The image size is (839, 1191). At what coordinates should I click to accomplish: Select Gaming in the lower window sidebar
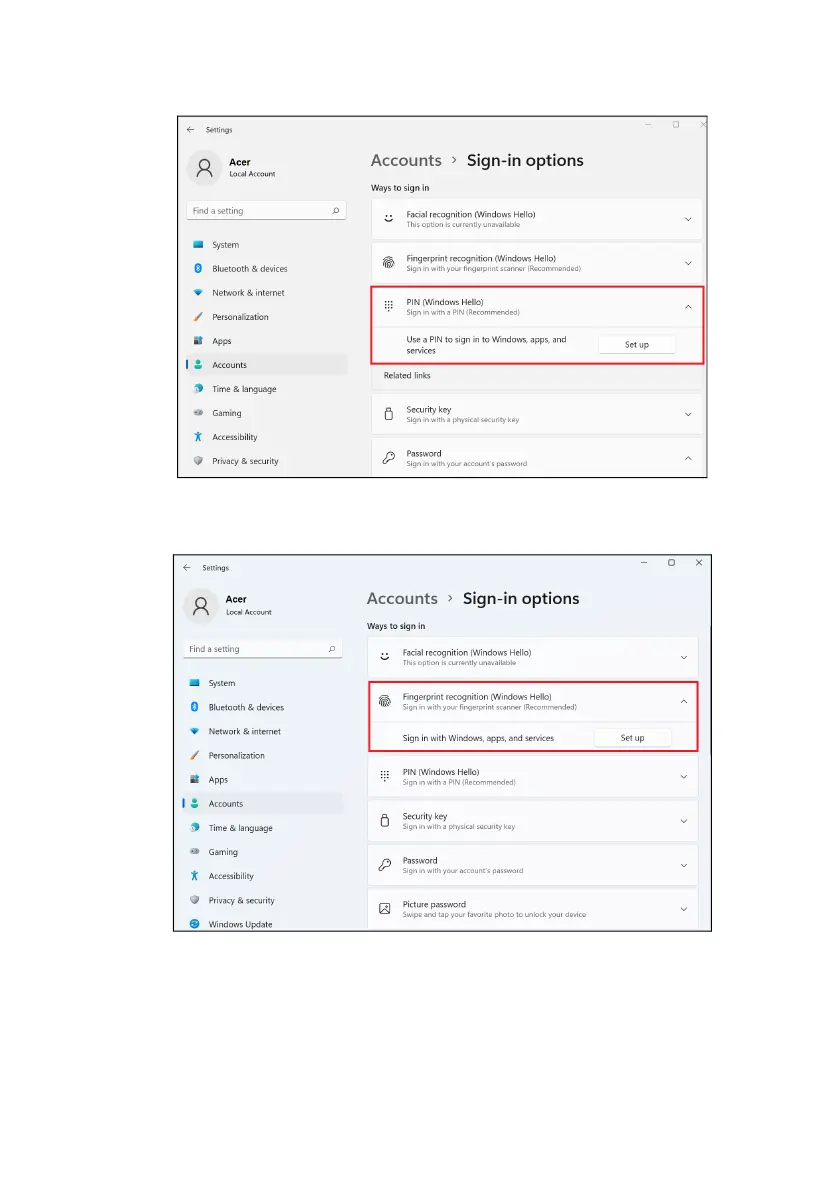(223, 851)
